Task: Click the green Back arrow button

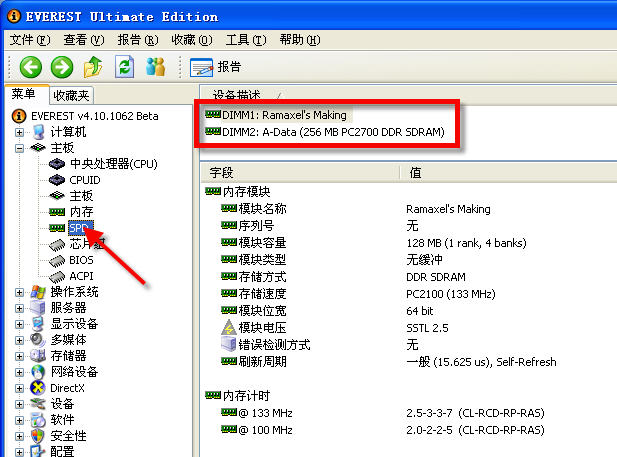Action: 31,67
